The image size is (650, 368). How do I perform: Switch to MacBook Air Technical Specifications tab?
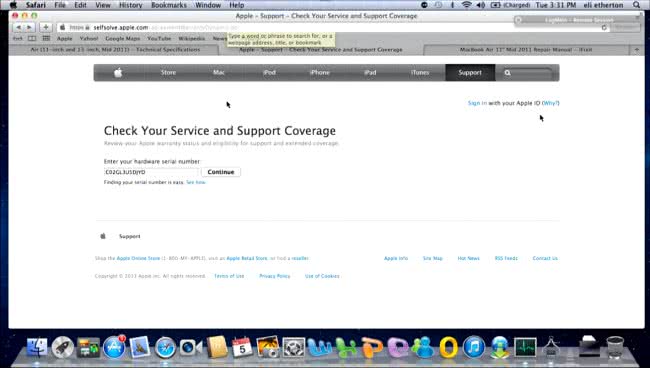(x=115, y=50)
